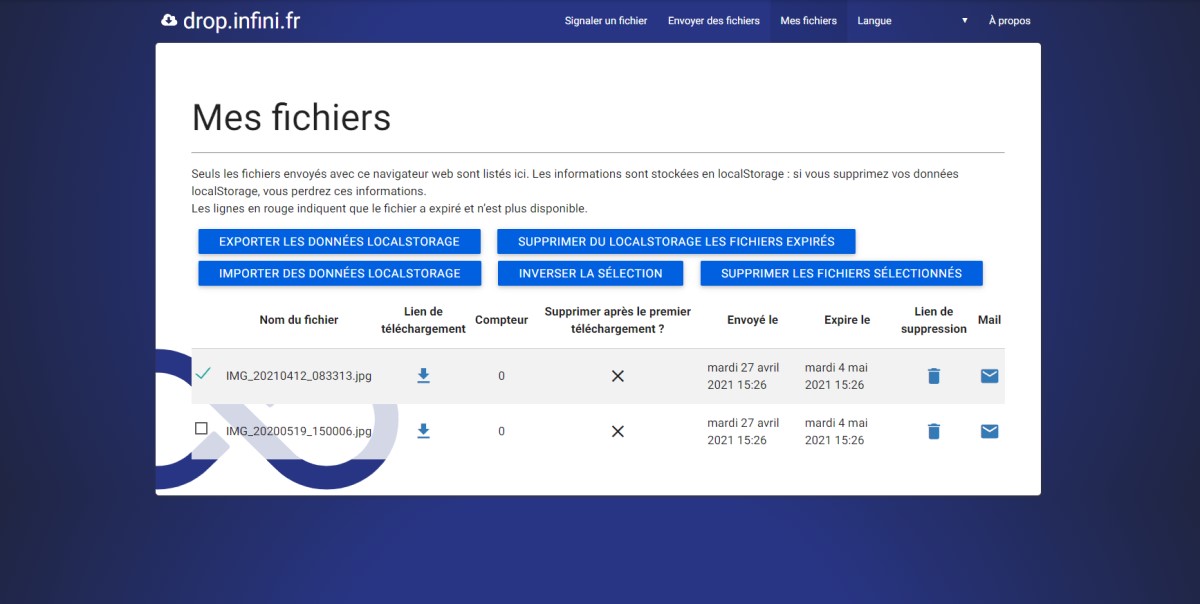Click trash icon for IMG_20200519_150006.jpg
1200x604 pixels.
pos(934,431)
